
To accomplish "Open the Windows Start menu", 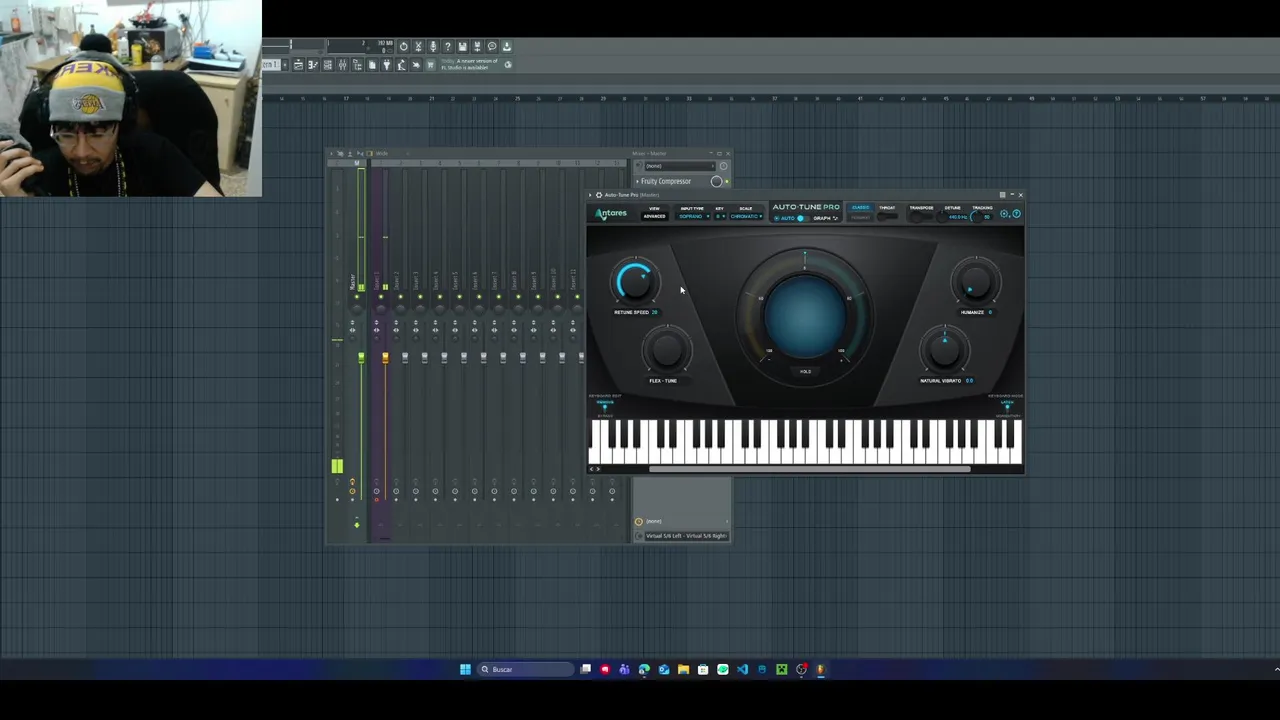I will [465, 670].
